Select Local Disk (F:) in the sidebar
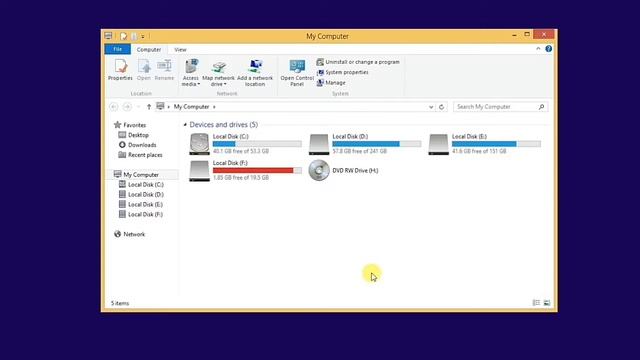Screen dimensions: 640x360 coord(141,214)
